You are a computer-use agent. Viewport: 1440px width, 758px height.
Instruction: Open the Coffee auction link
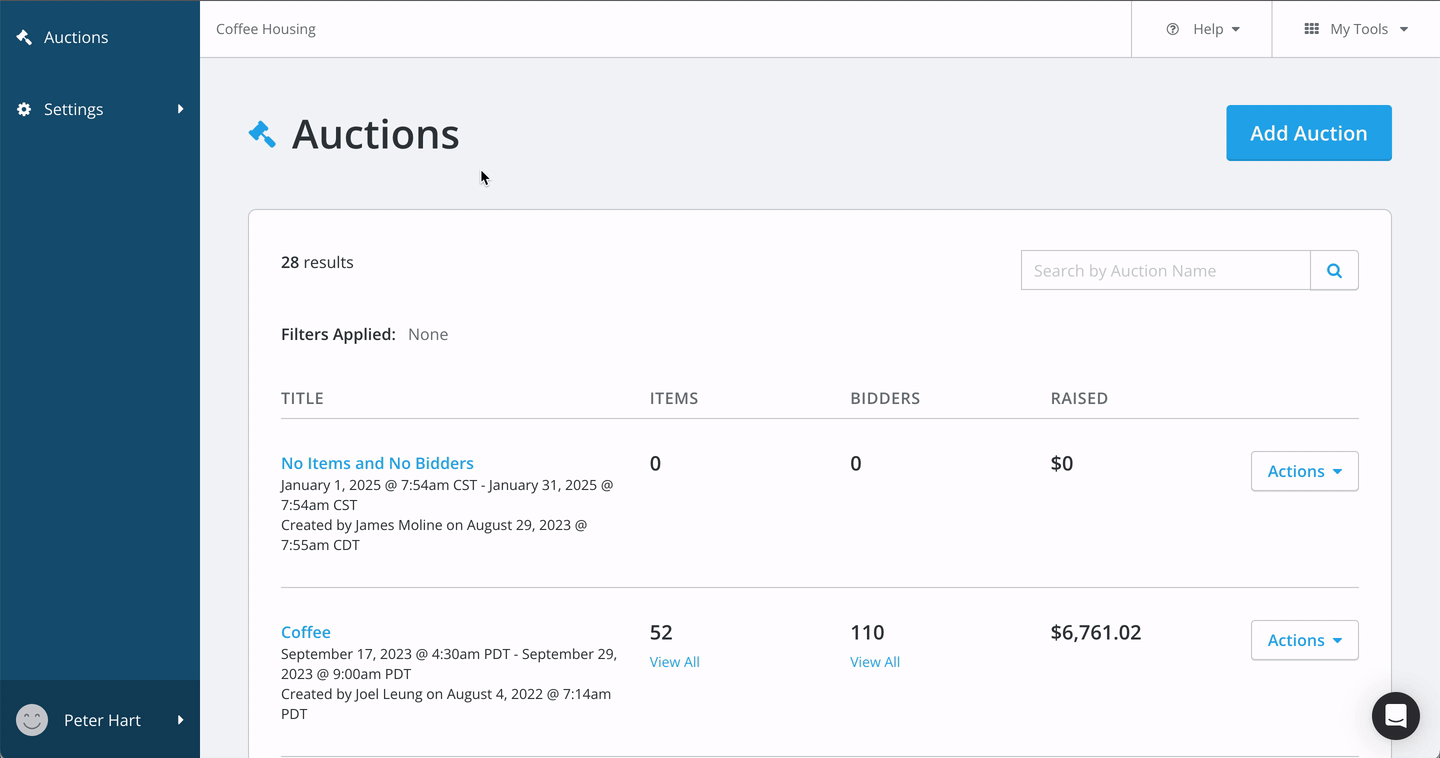click(x=305, y=632)
